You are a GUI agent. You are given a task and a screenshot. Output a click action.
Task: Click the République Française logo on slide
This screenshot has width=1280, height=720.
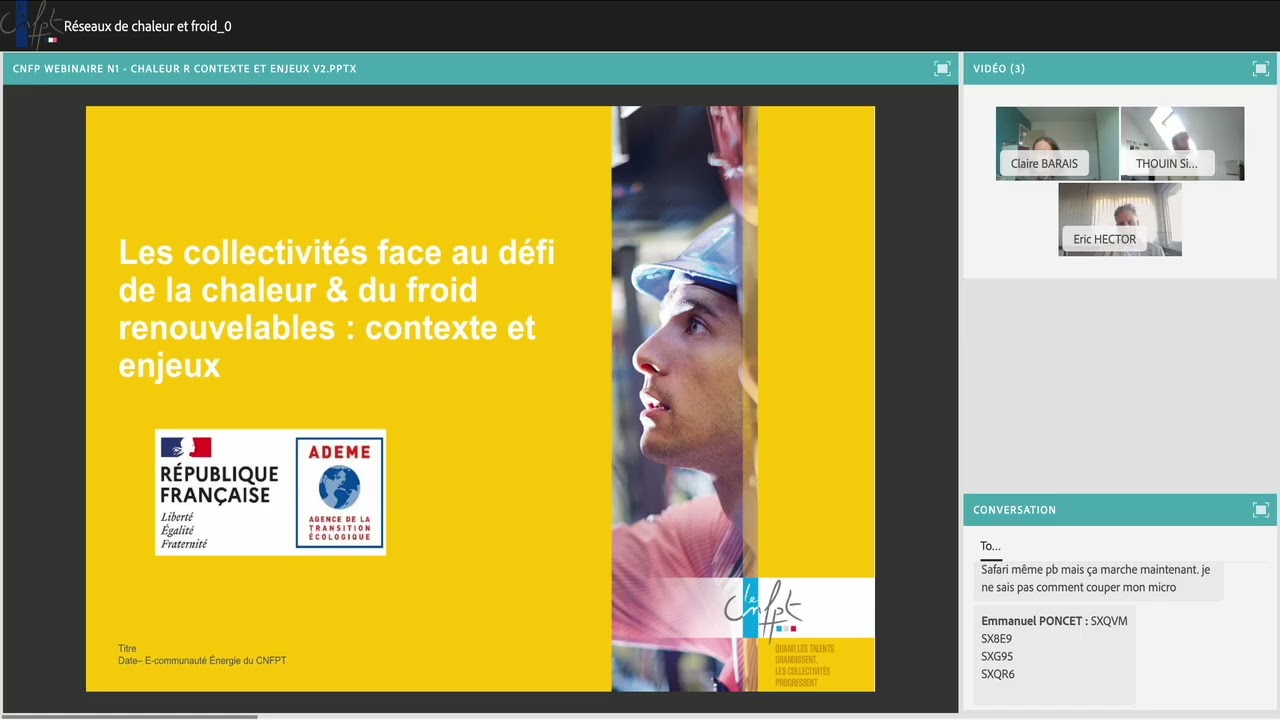coord(219,493)
